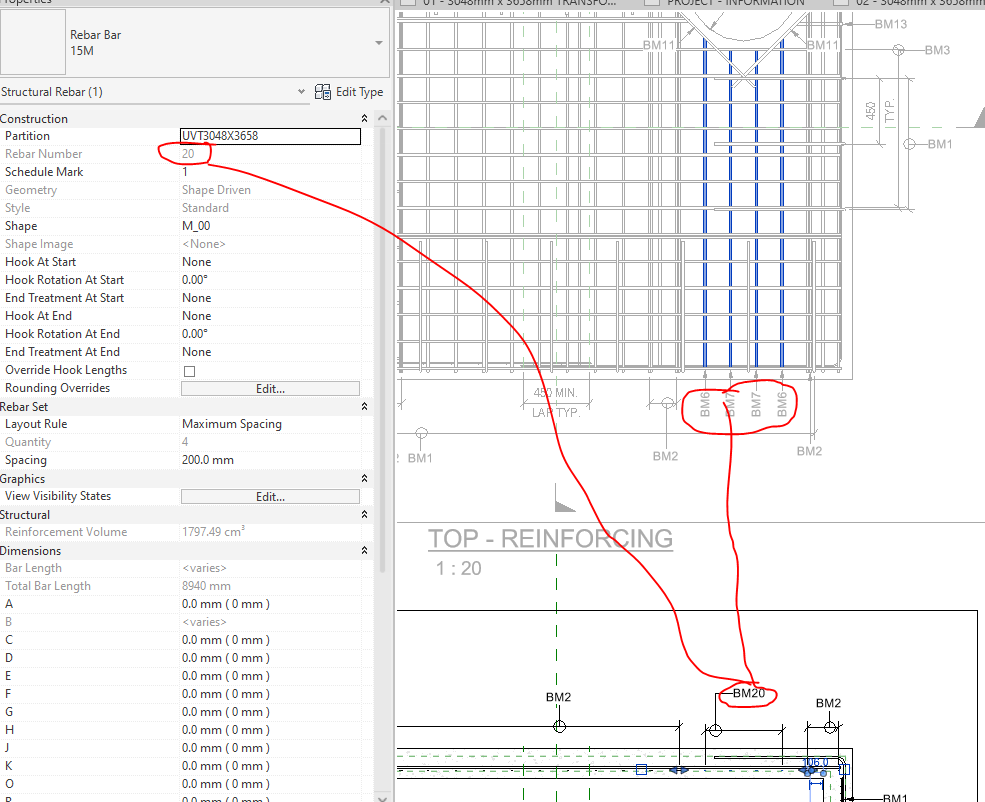
Task: Collapse the Dimensions section
Action: 364,551
